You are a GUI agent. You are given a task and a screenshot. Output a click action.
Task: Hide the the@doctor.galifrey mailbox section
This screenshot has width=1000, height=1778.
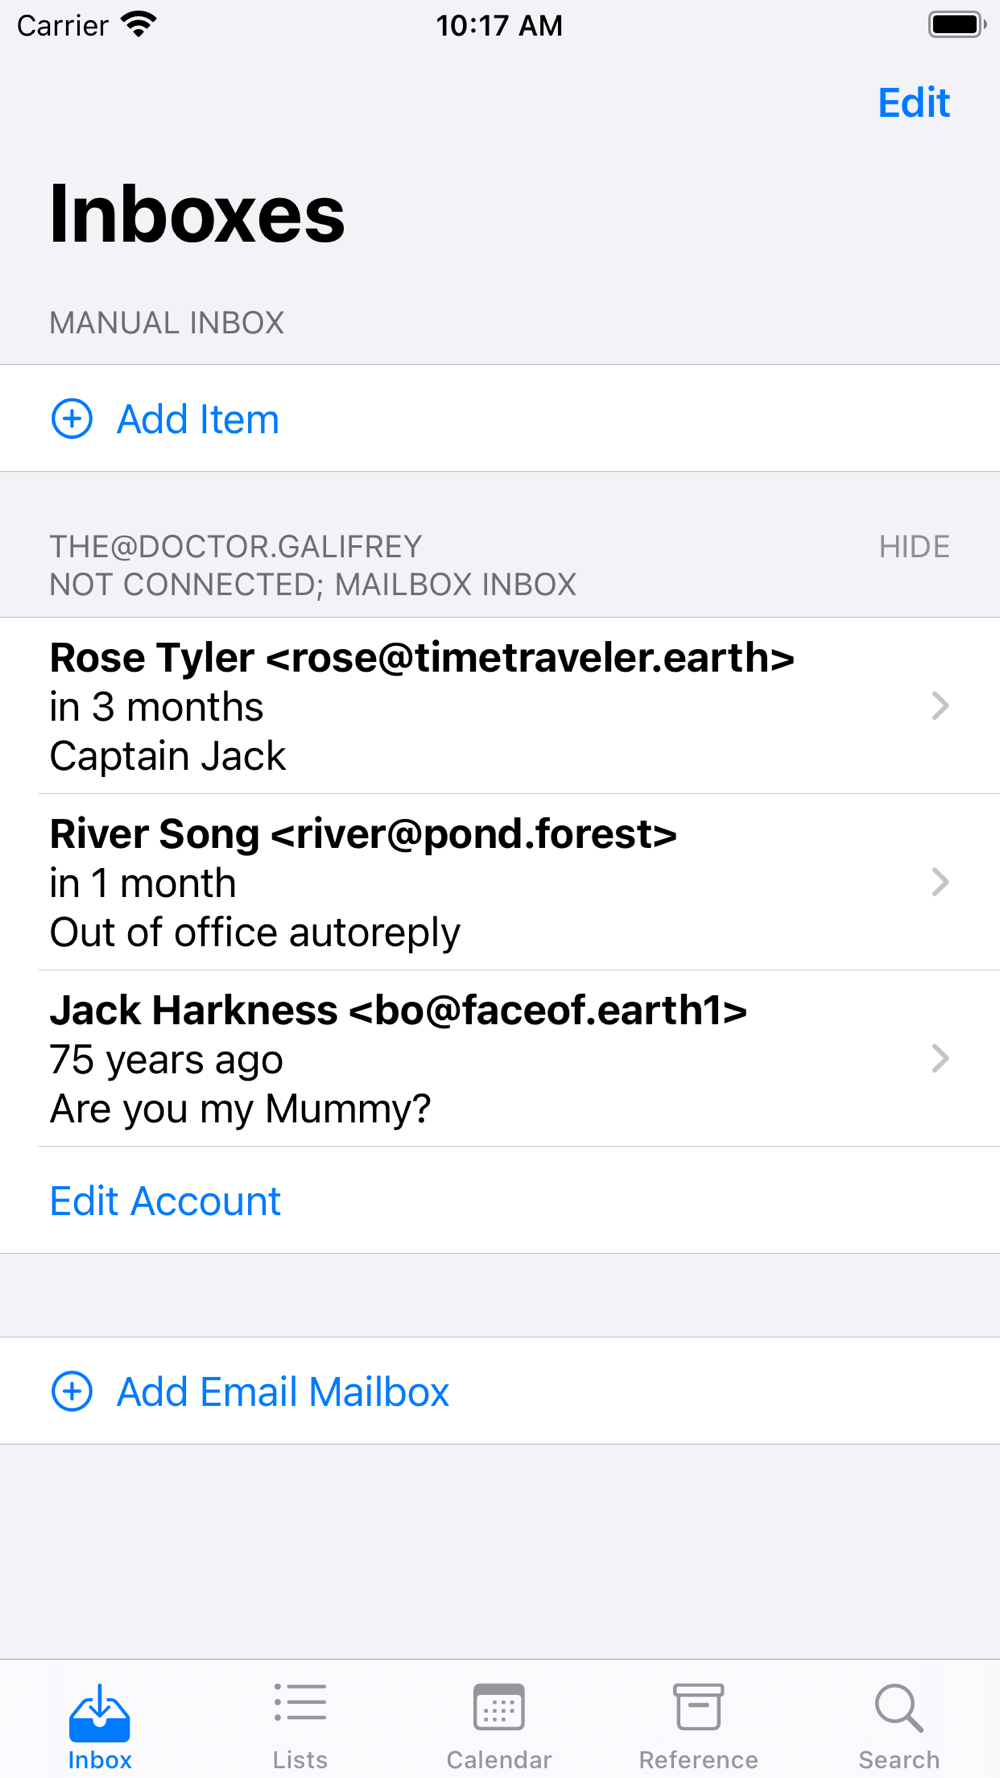[x=914, y=547]
